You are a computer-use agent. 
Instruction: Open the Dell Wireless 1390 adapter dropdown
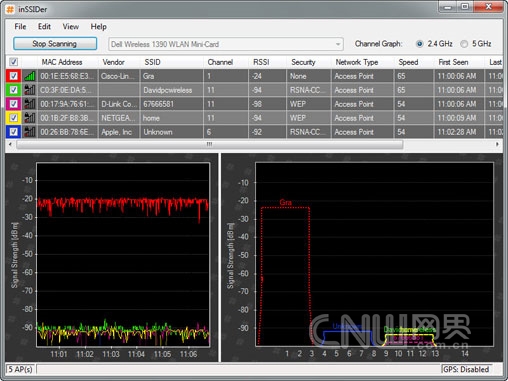[x=226, y=44]
